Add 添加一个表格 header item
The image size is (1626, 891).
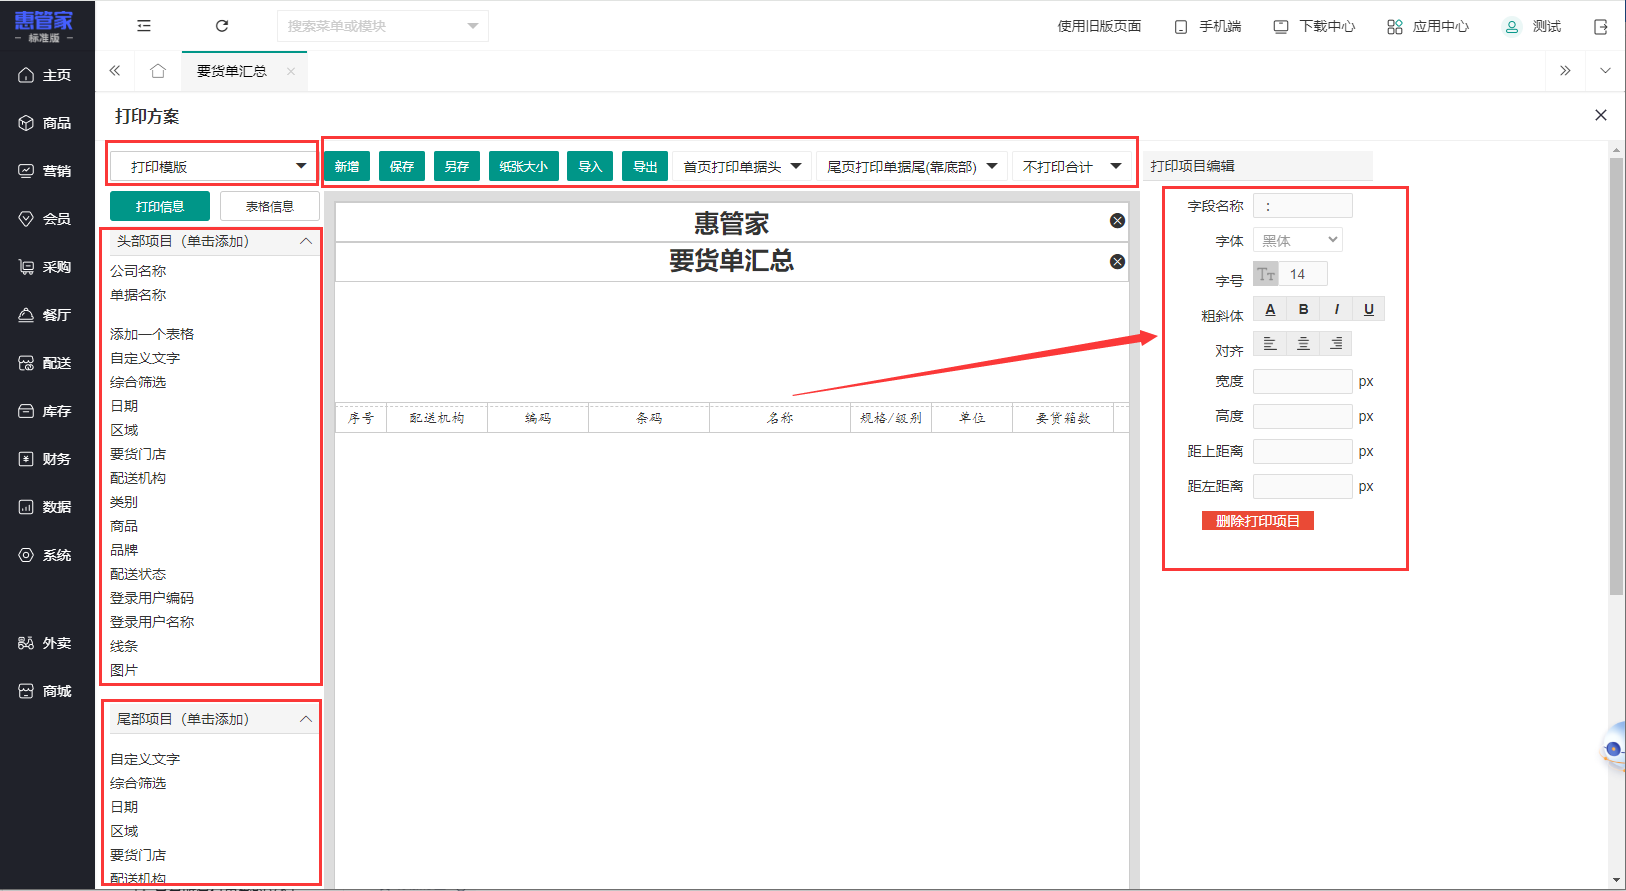click(x=152, y=334)
